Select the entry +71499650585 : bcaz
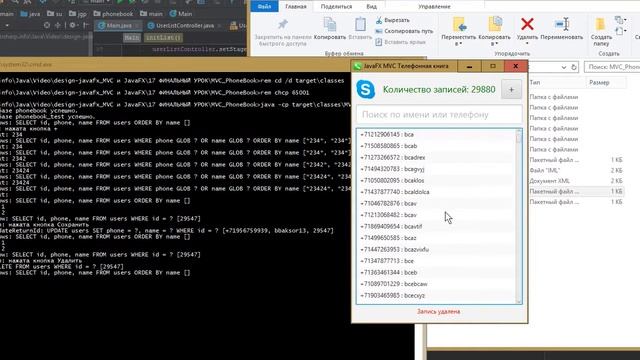This screenshot has width=640, height=360. (436, 238)
